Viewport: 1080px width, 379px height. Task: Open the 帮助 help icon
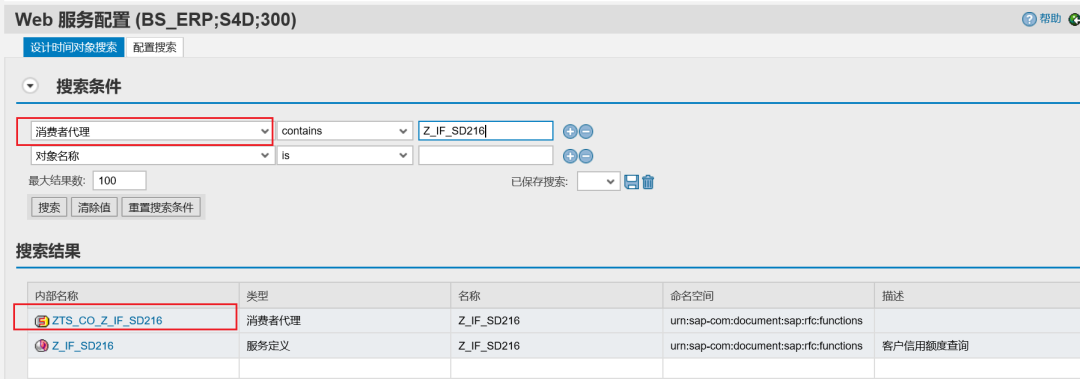1029,19
